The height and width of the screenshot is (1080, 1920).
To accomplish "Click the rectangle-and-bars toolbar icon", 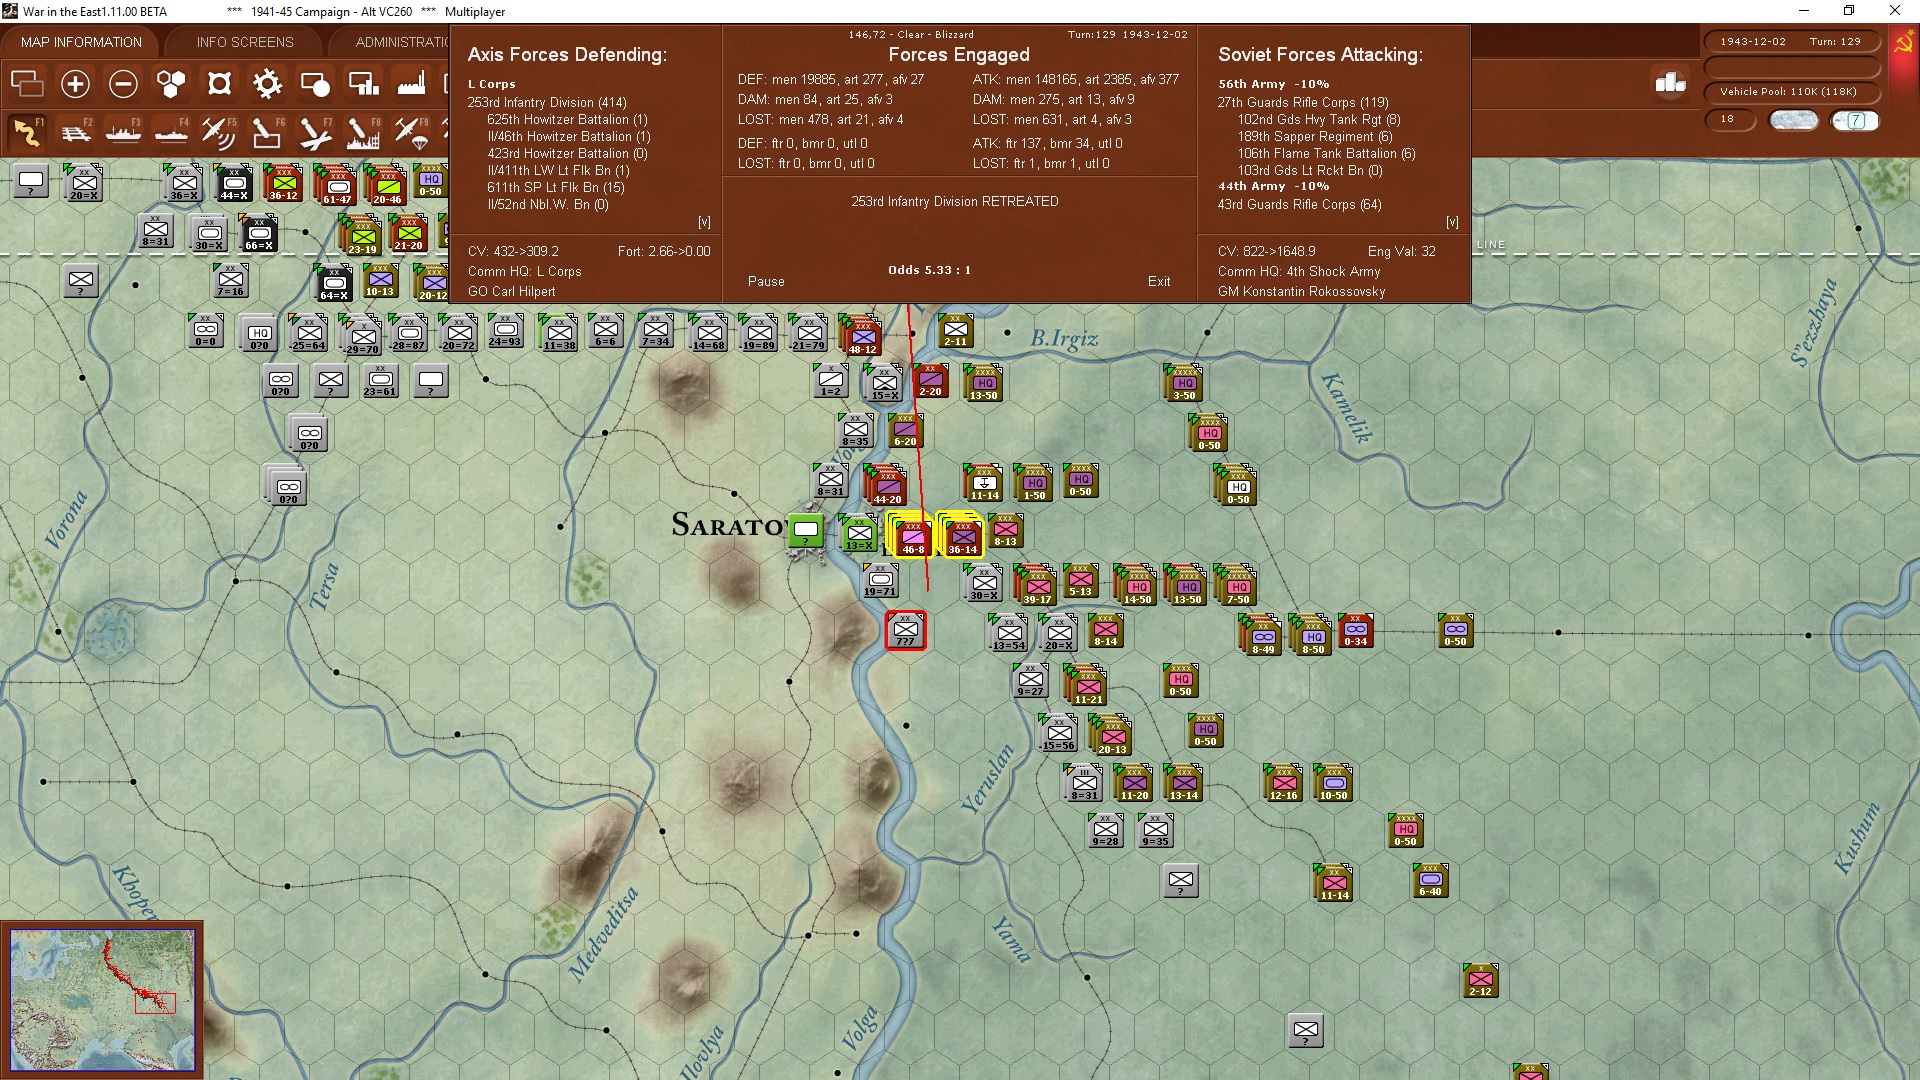I will coord(363,84).
